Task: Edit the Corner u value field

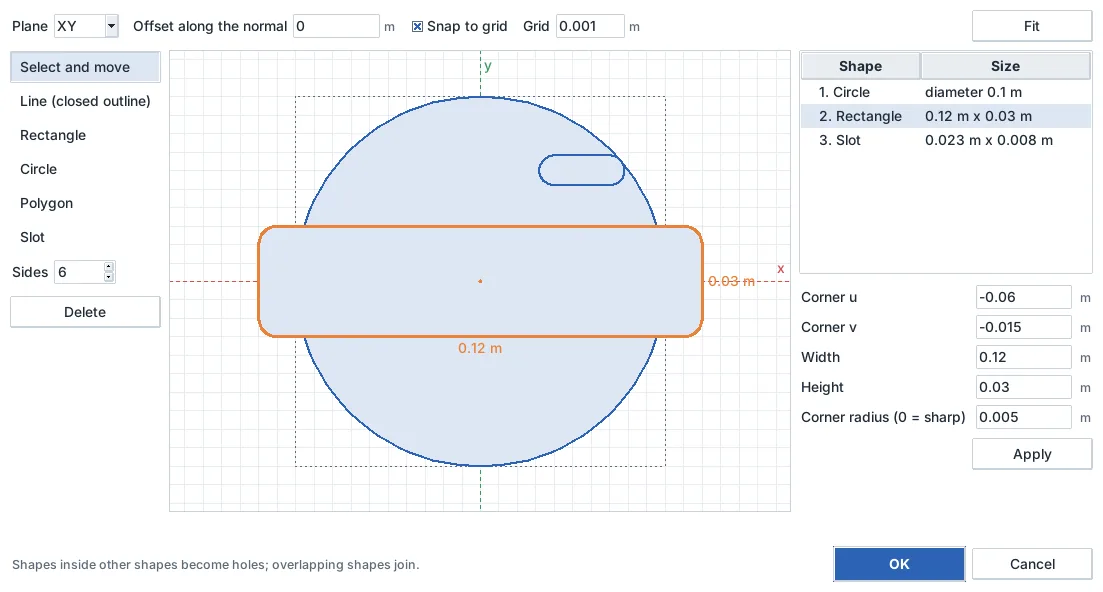Action: point(1024,297)
